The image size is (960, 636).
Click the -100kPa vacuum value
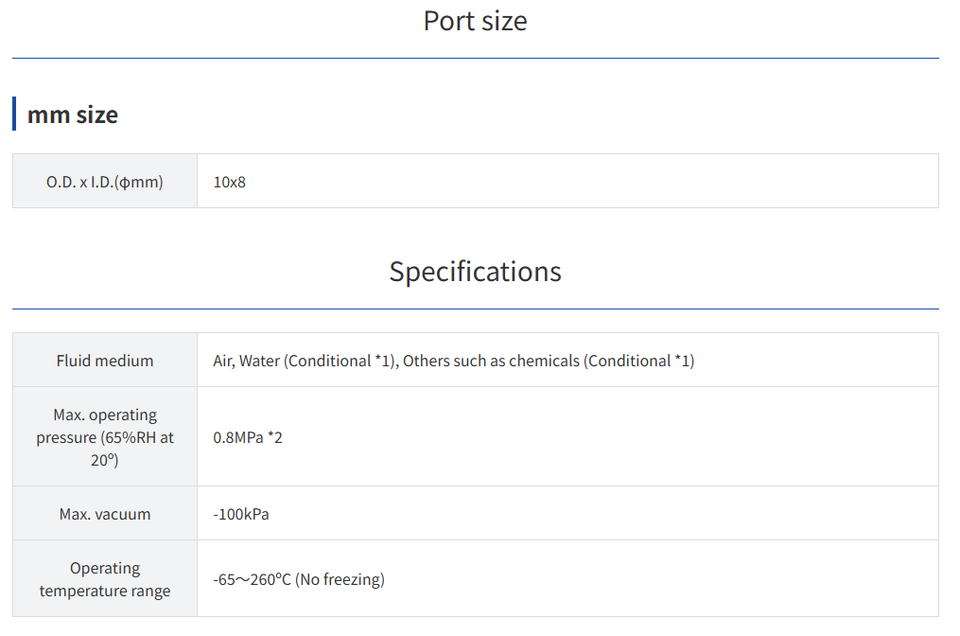coord(241,514)
